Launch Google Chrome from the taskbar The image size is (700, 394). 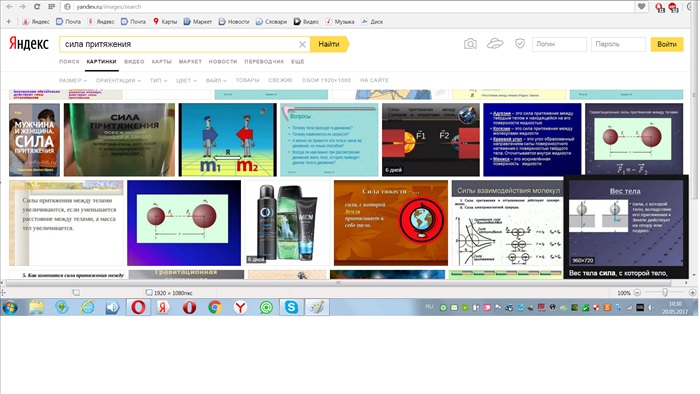click(x=215, y=307)
